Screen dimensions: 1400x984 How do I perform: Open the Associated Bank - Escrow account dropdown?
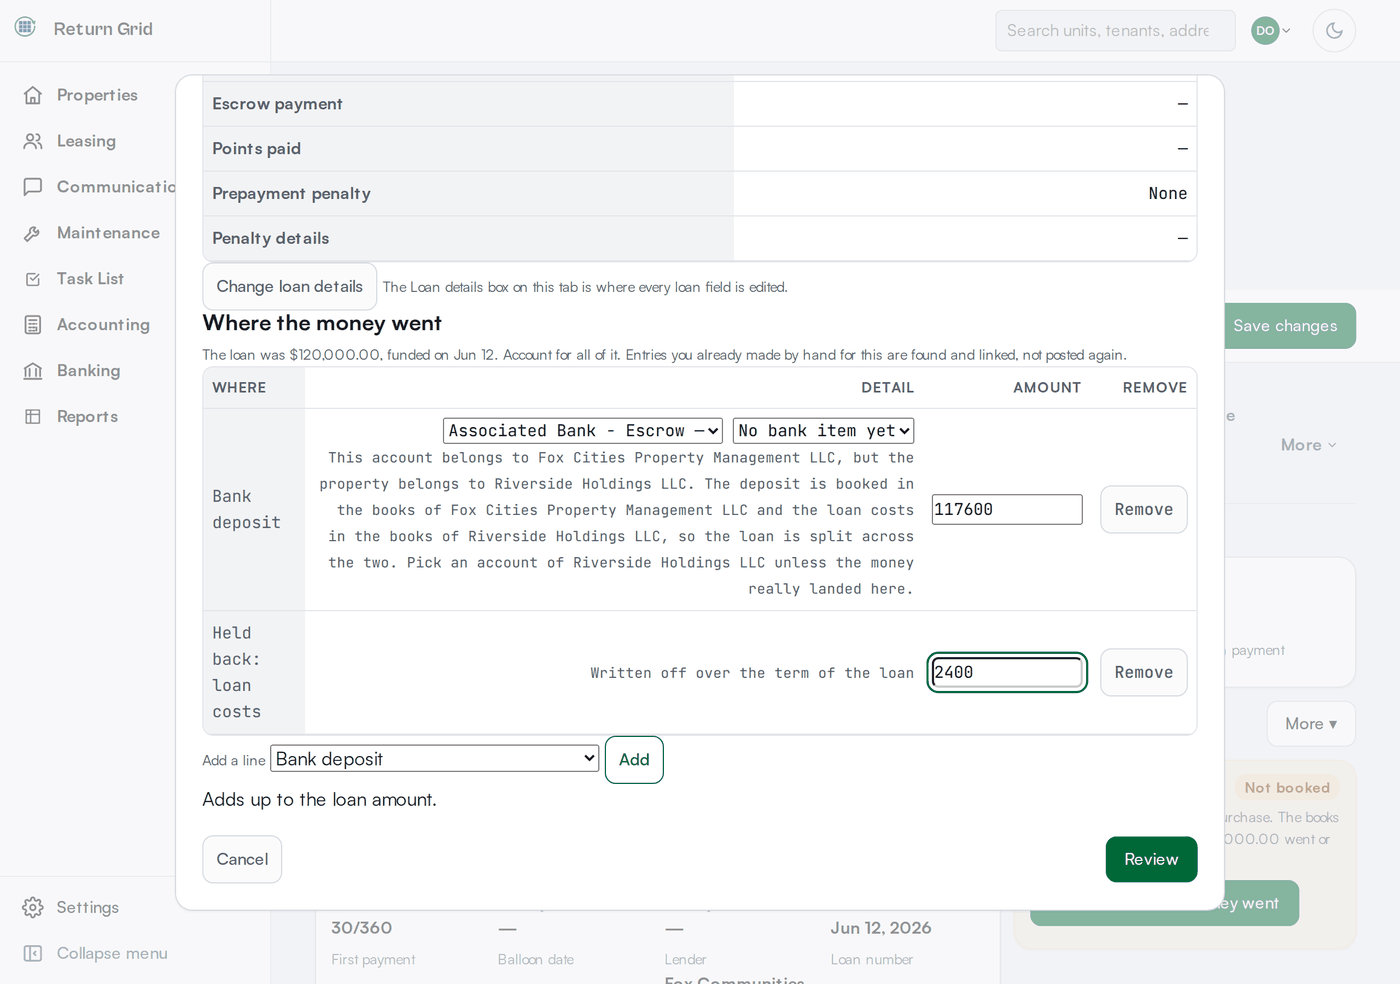click(583, 430)
